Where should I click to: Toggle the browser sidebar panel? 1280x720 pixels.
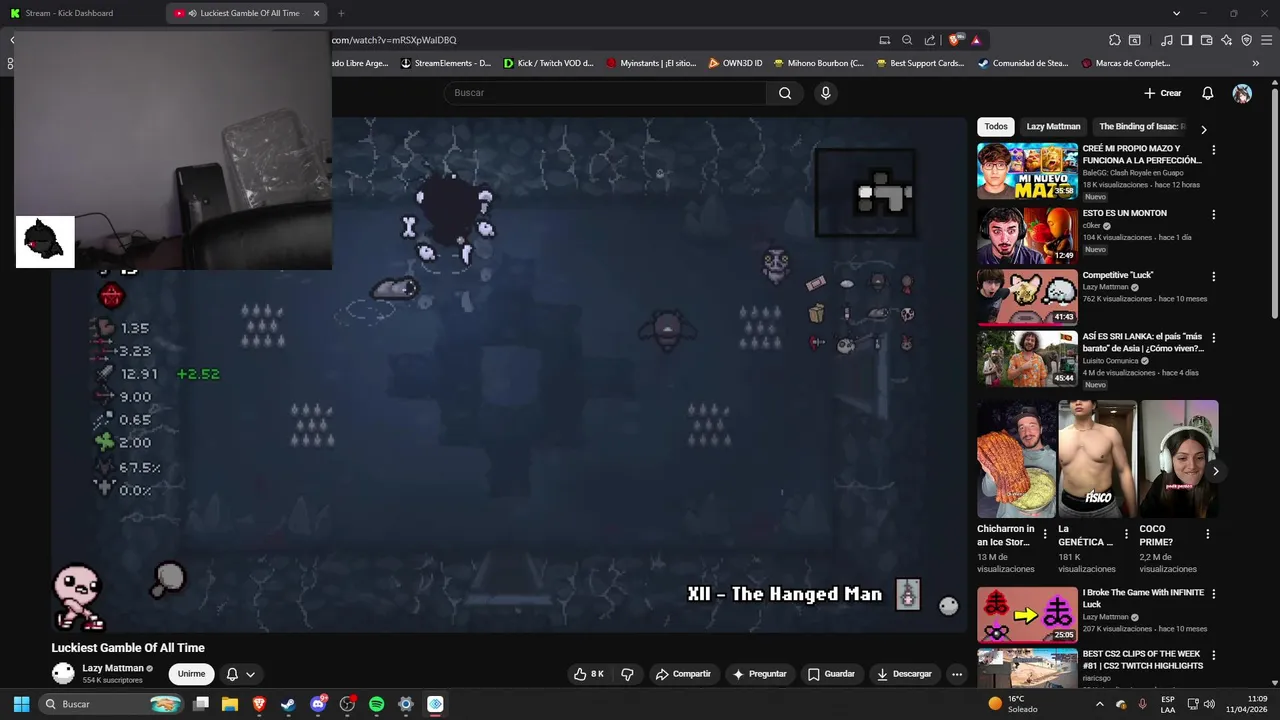tap(1186, 40)
